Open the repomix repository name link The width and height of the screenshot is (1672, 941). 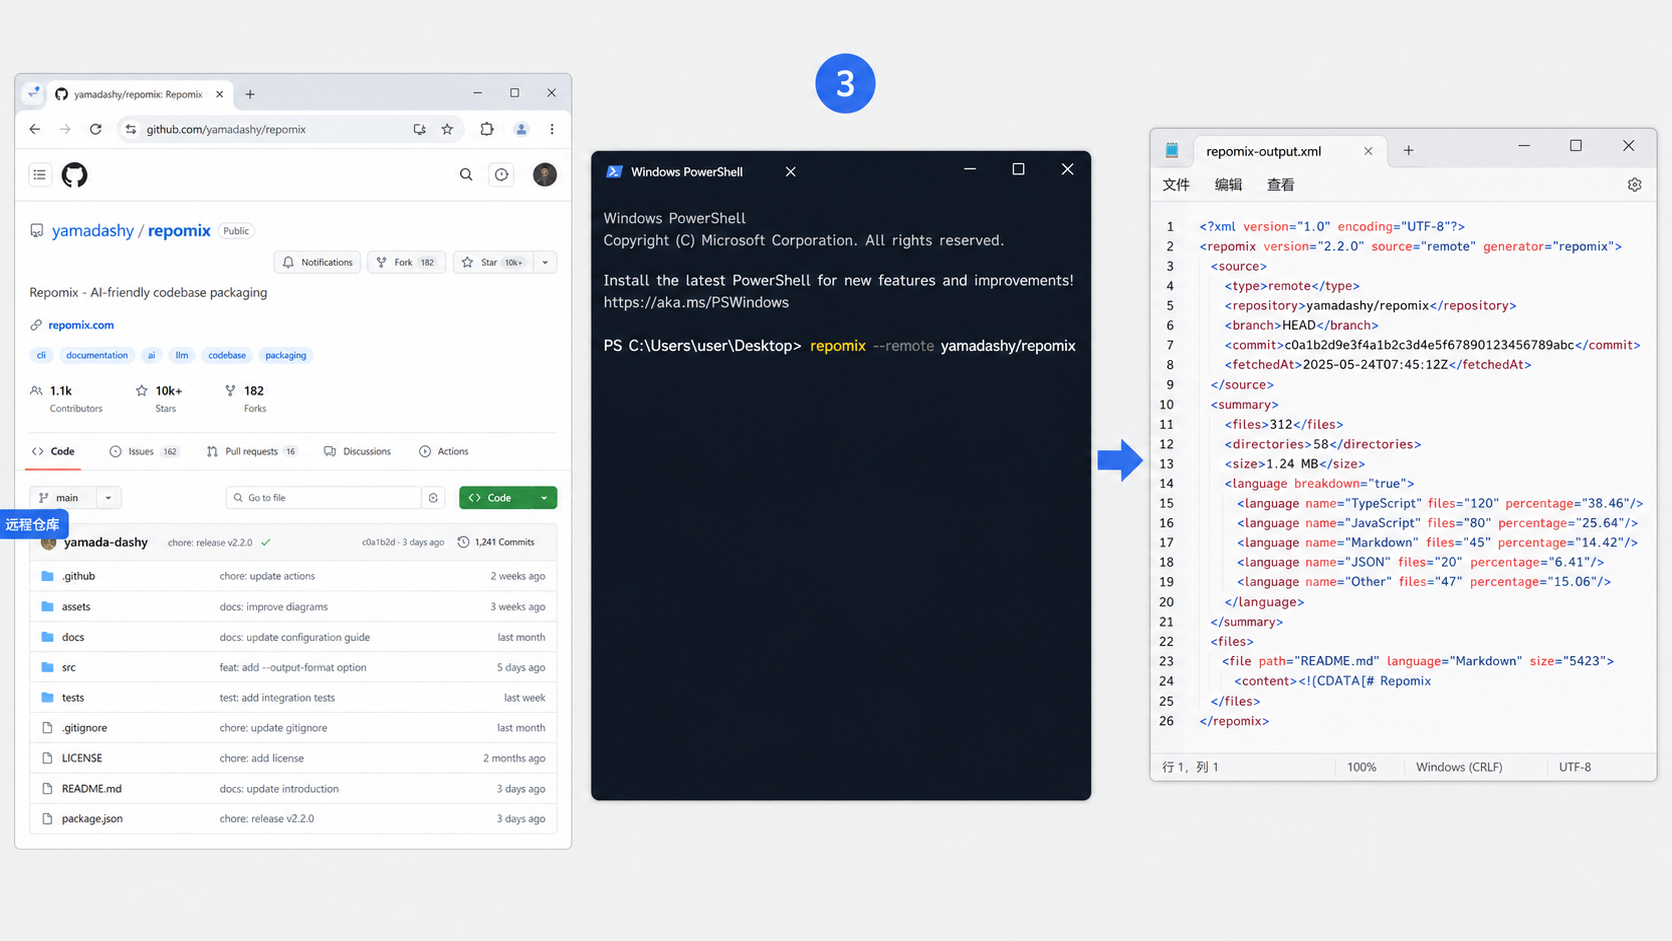(x=179, y=231)
